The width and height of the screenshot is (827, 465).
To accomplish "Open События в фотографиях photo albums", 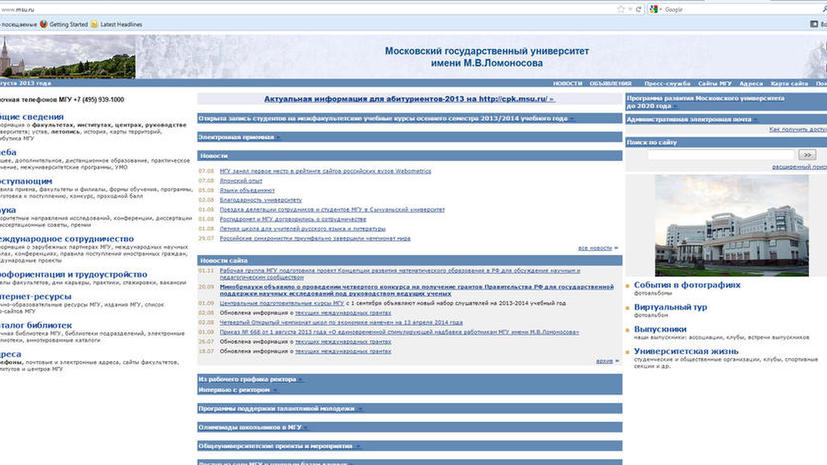I will tap(687, 285).
